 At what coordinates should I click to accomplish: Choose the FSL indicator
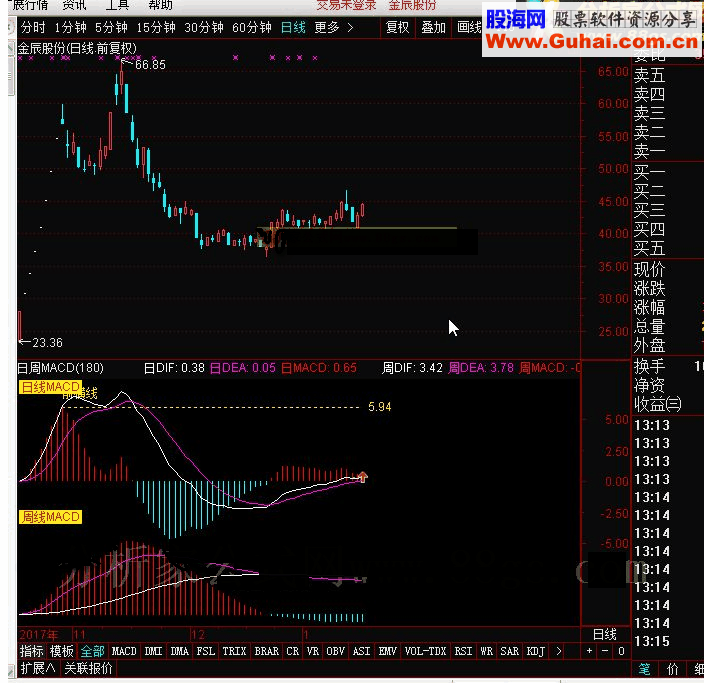click(206, 651)
